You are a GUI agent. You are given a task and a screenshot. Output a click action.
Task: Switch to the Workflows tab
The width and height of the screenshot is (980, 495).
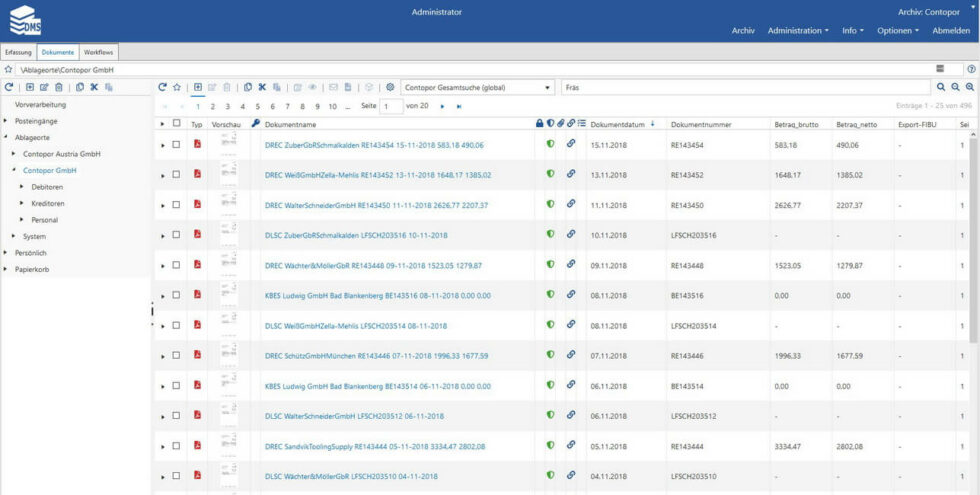click(x=98, y=51)
